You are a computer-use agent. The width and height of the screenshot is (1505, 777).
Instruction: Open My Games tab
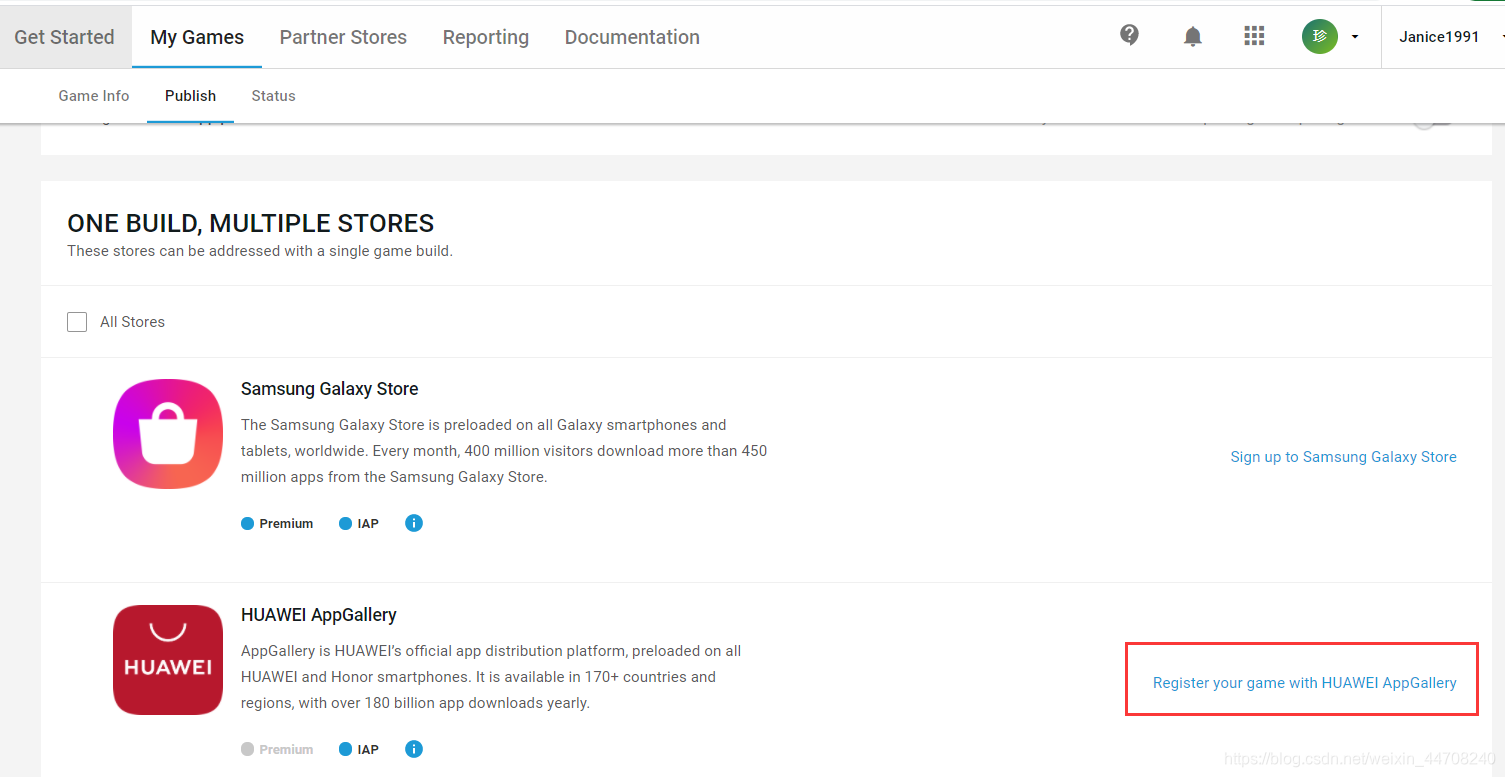[197, 37]
